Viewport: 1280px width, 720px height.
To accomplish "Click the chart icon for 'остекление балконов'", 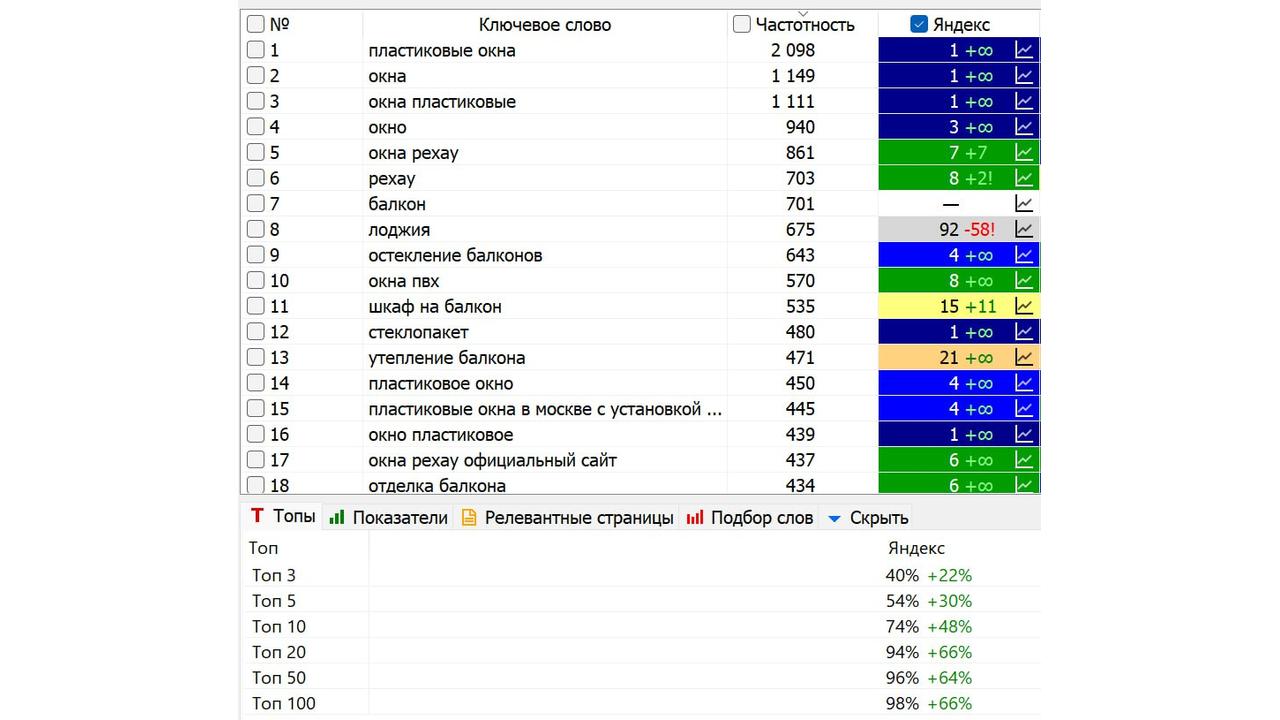I will click(1024, 255).
